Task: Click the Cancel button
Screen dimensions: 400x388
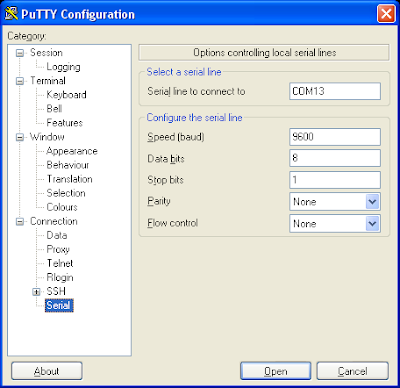Action: (353, 371)
